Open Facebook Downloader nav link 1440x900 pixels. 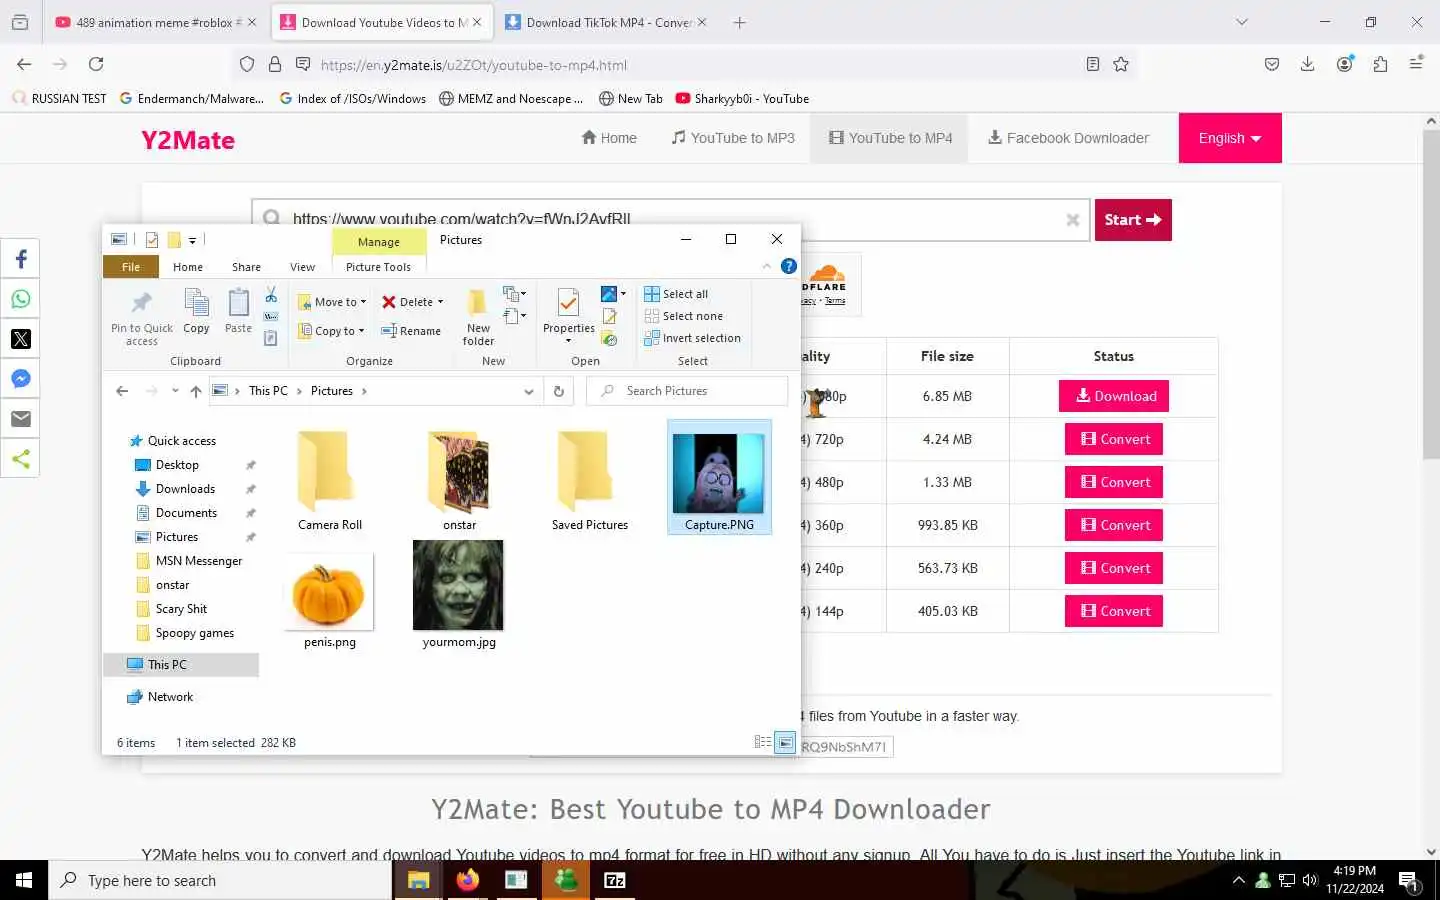[x=1068, y=138]
